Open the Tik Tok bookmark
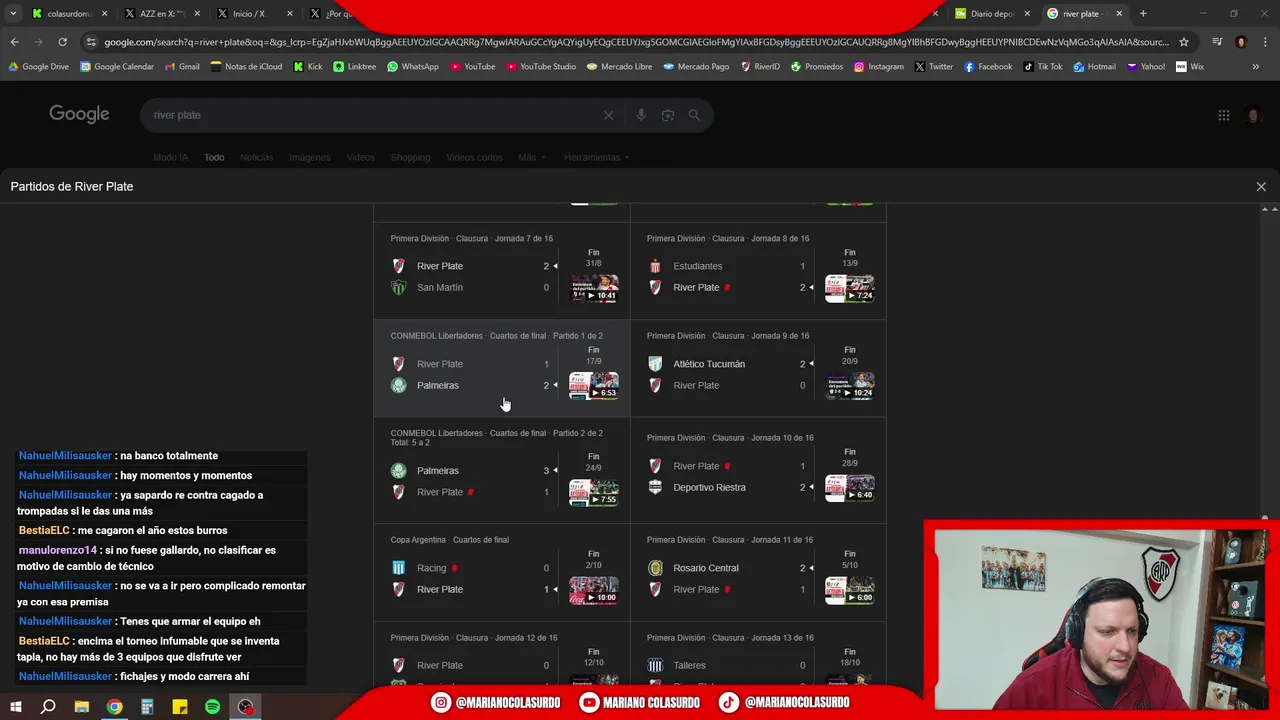 (1043, 67)
